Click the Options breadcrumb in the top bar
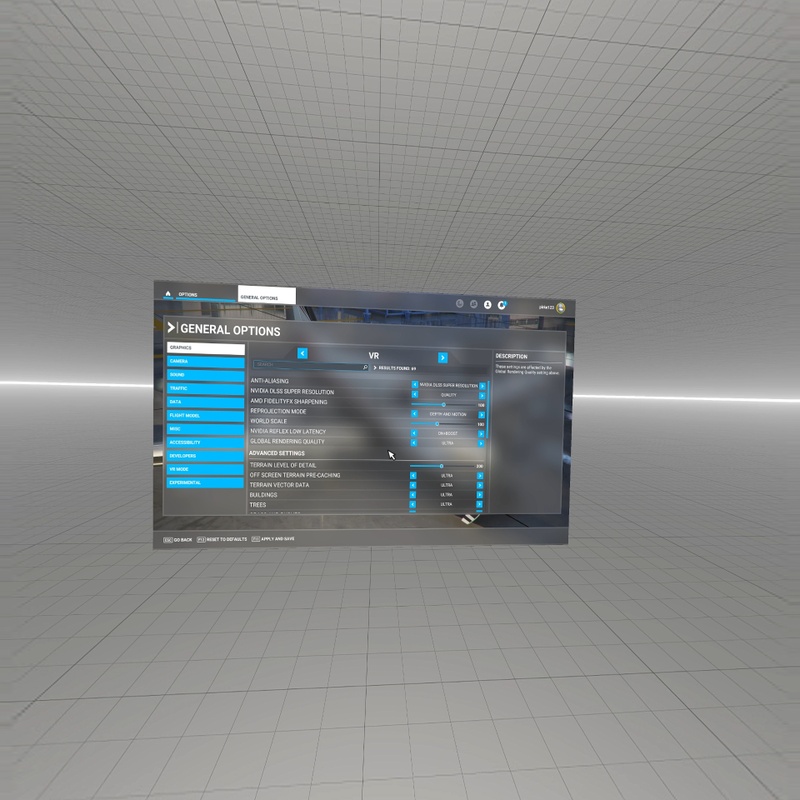The width and height of the screenshot is (800, 800). [x=188, y=294]
